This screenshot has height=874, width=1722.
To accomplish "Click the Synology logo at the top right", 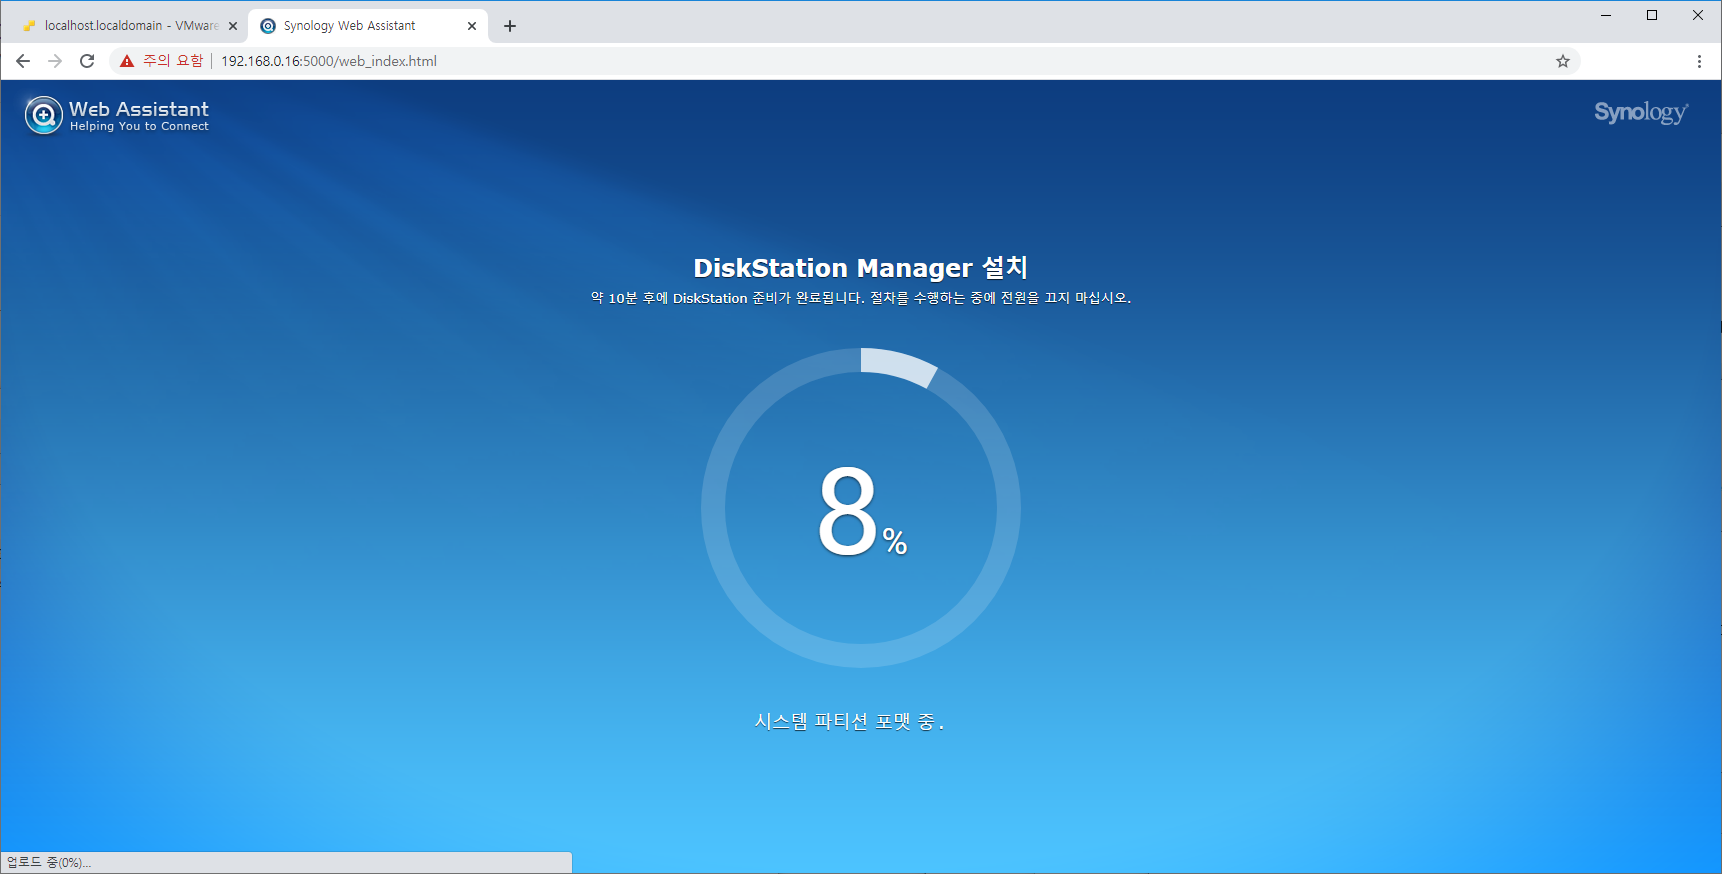I will (1641, 112).
